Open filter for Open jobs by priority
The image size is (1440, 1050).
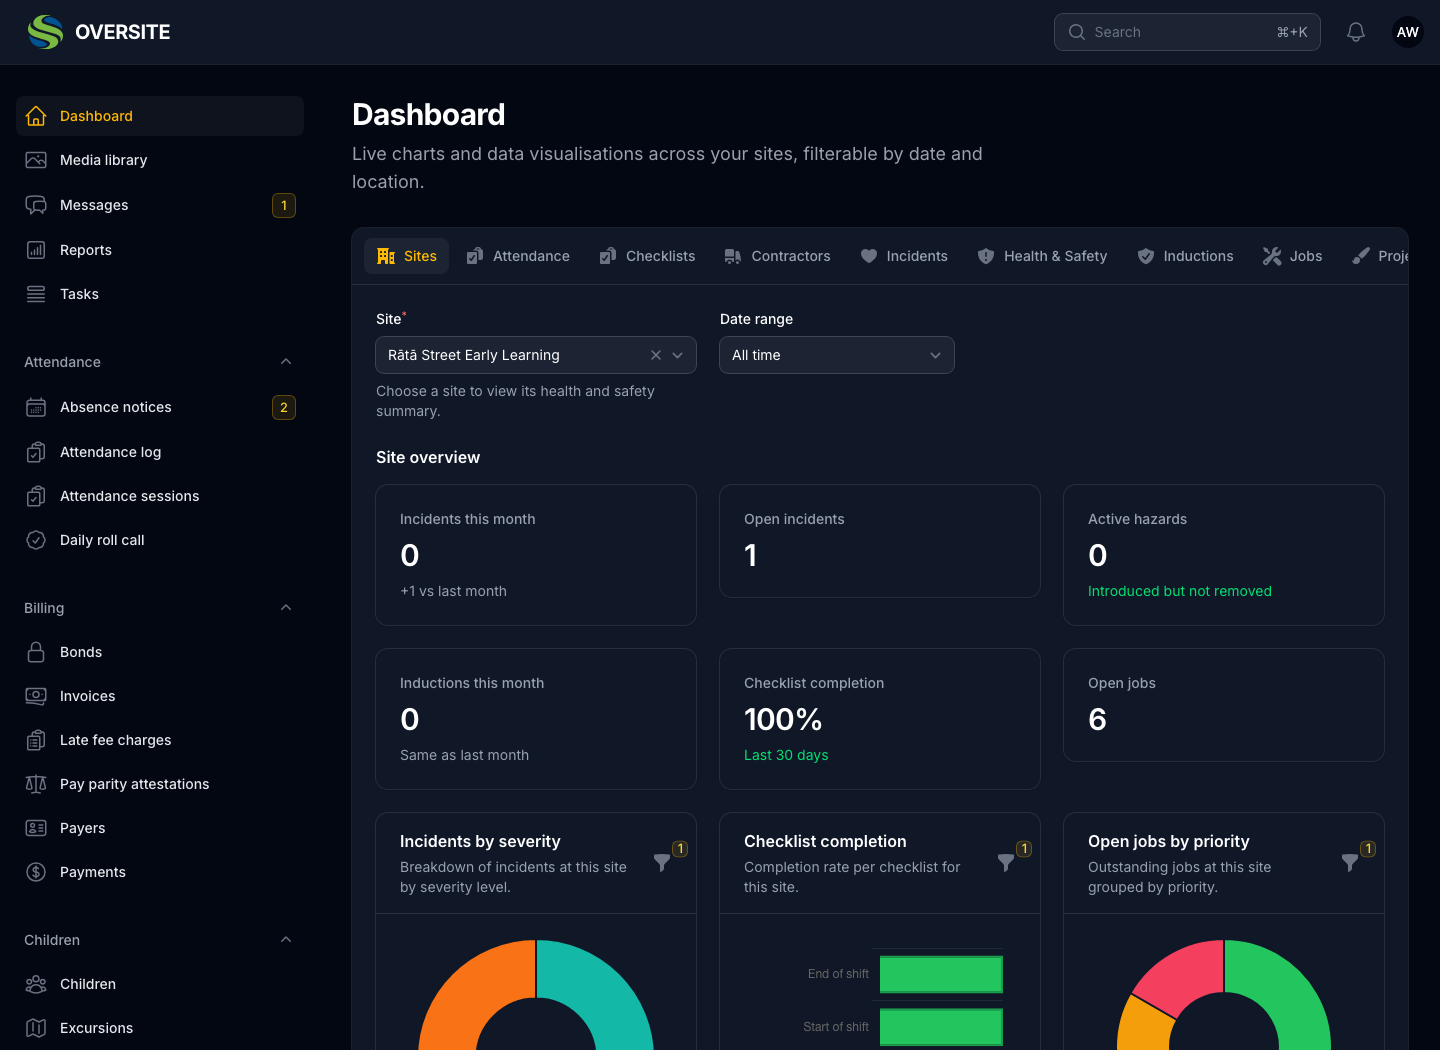point(1350,862)
